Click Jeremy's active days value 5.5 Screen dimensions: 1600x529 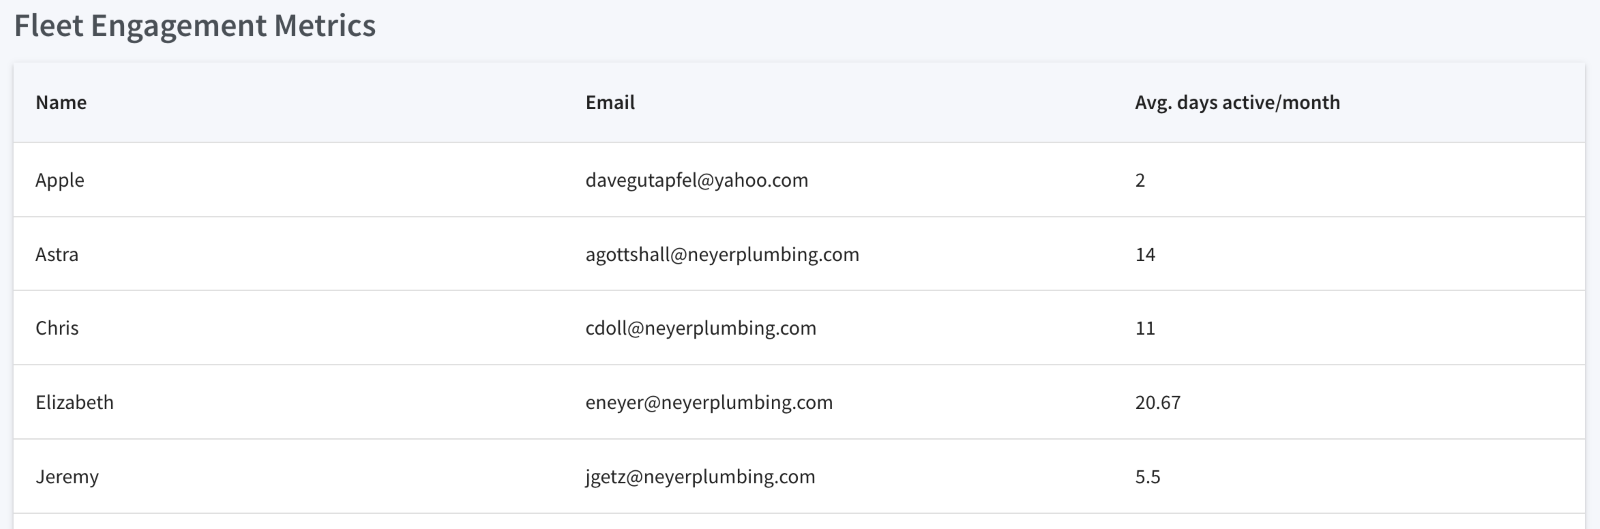[x=1148, y=477]
